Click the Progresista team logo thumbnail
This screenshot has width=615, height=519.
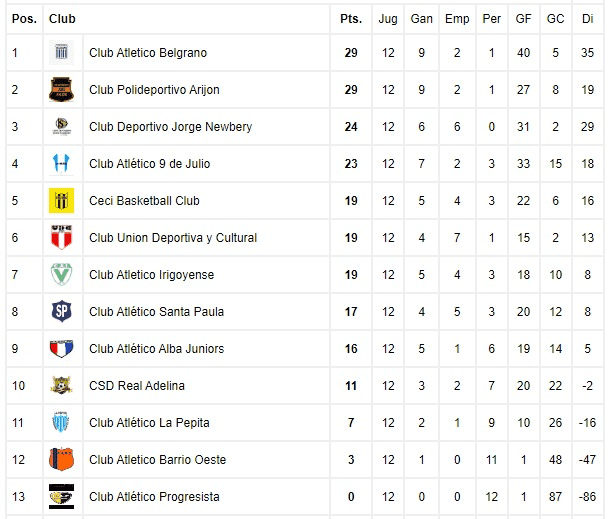click(x=62, y=497)
